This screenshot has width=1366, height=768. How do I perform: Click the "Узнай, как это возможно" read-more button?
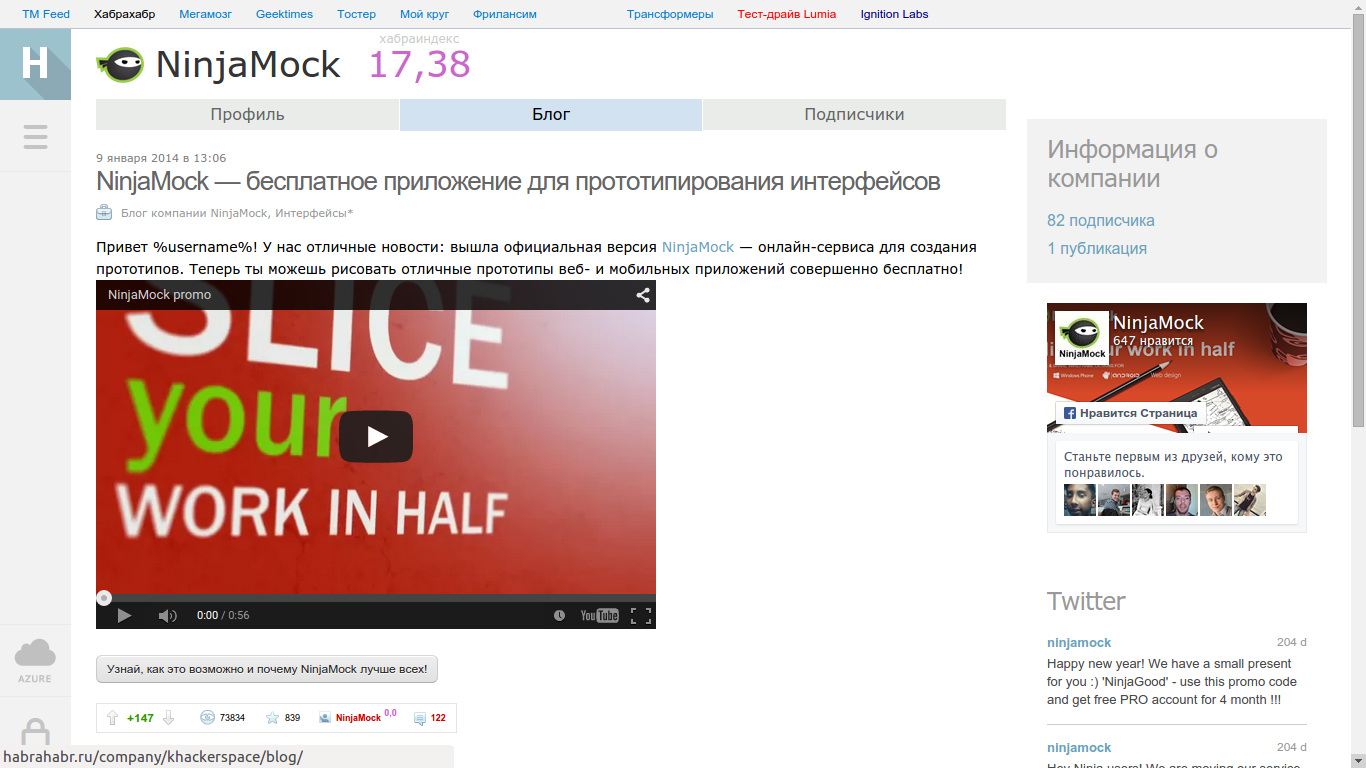(267, 670)
